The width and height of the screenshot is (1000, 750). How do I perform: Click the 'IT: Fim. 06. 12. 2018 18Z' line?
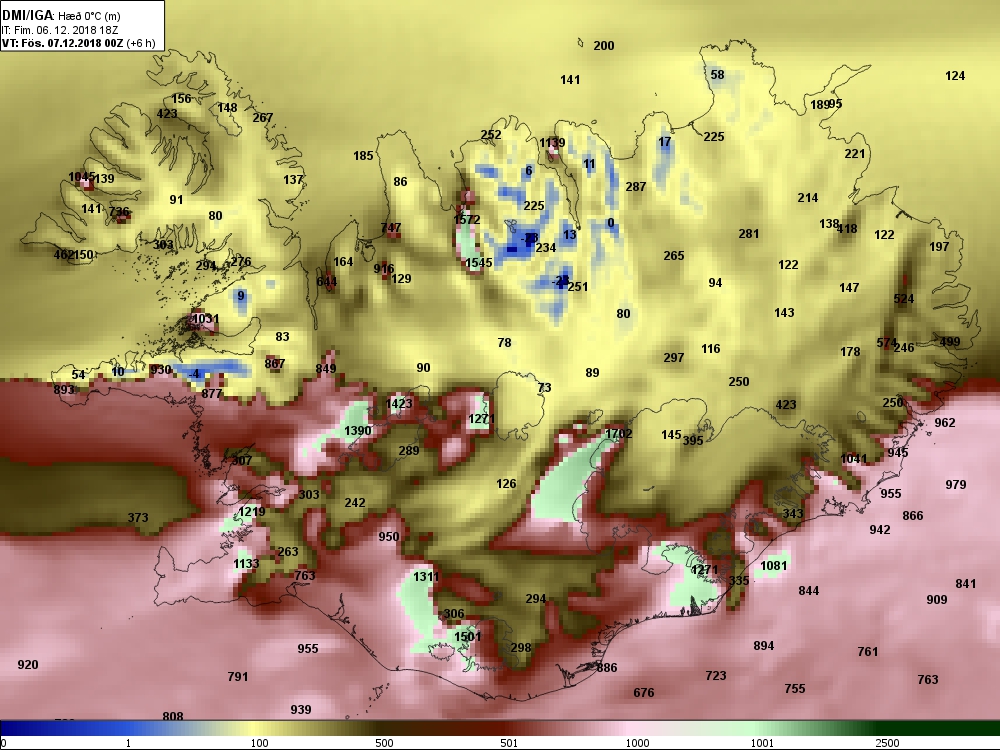click(60, 30)
